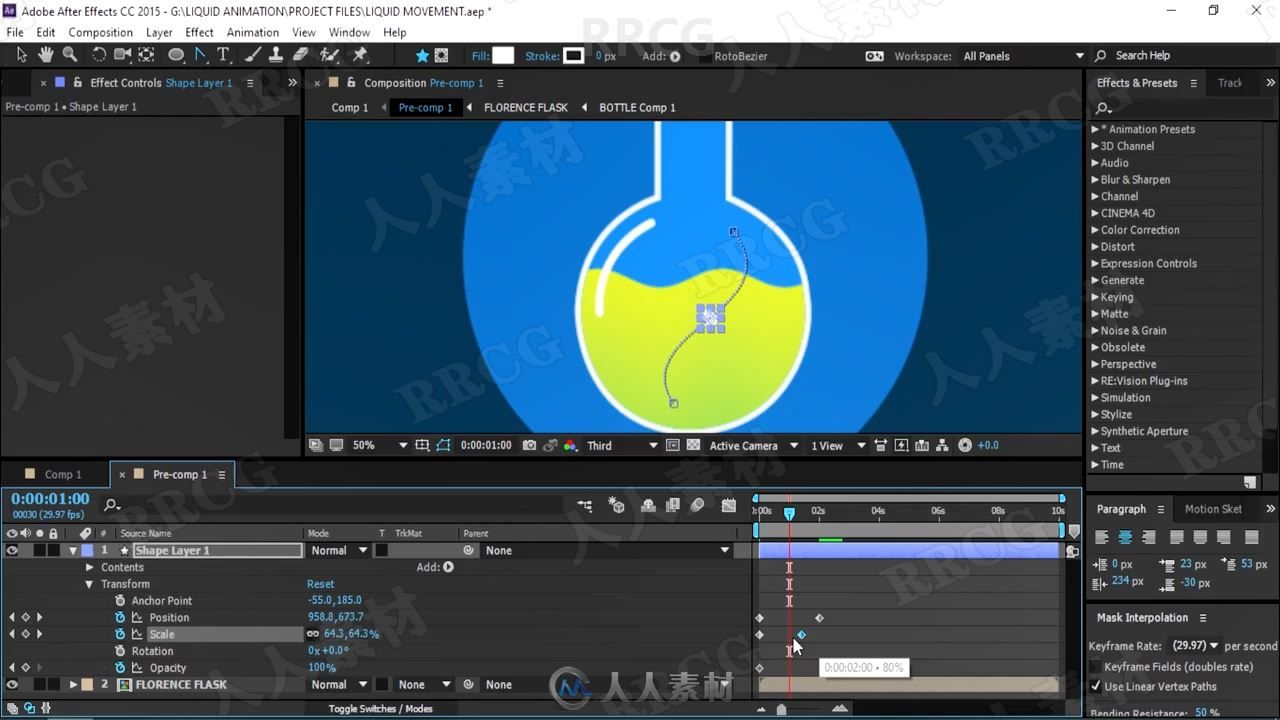Enable Motion Blur switch in timeline header
Screen dimensions: 1280x720
tap(697, 506)
